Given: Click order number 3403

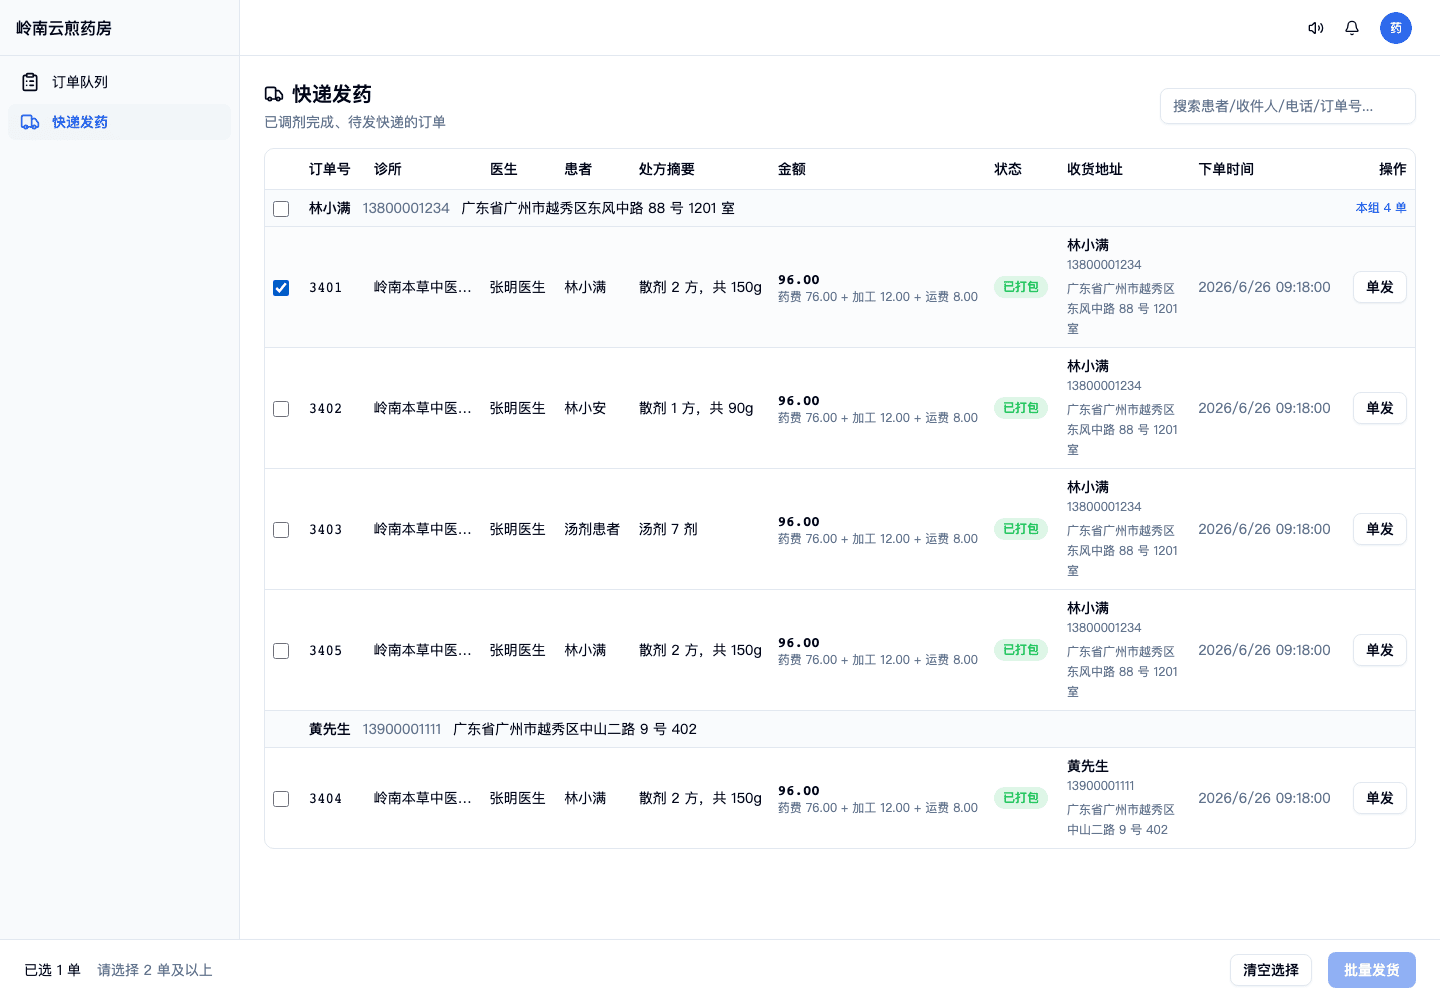Looking at the screenshot, I should [326, 530].
